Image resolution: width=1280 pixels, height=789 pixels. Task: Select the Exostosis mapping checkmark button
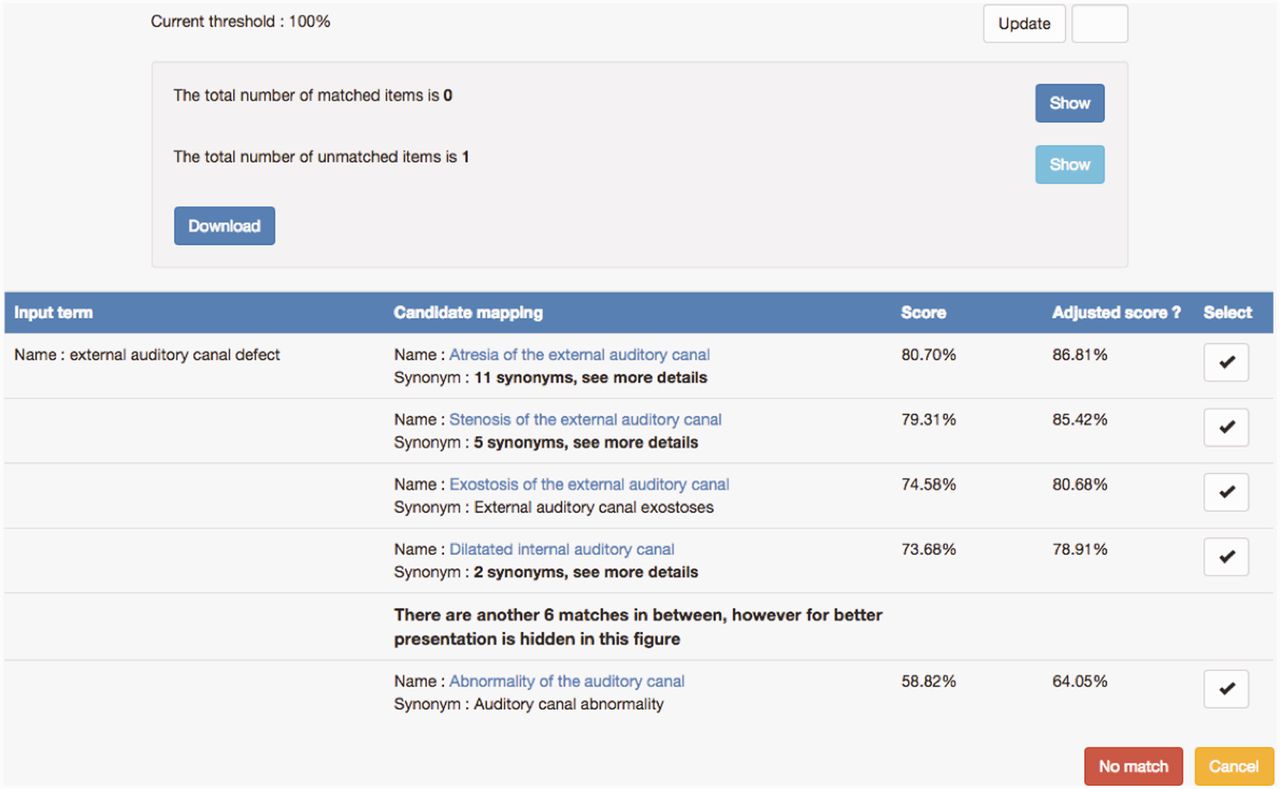click(1226, 492)
